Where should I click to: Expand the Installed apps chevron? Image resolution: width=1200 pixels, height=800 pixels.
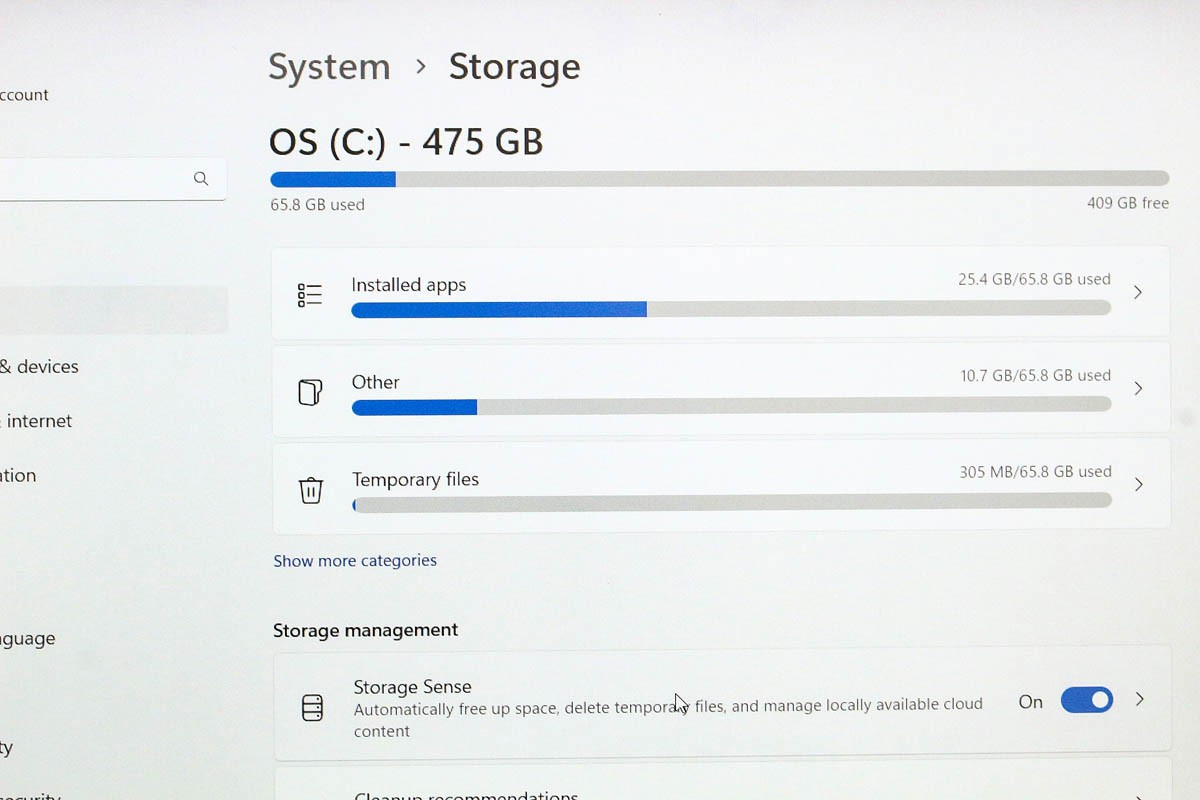[x=1138, y=293]
